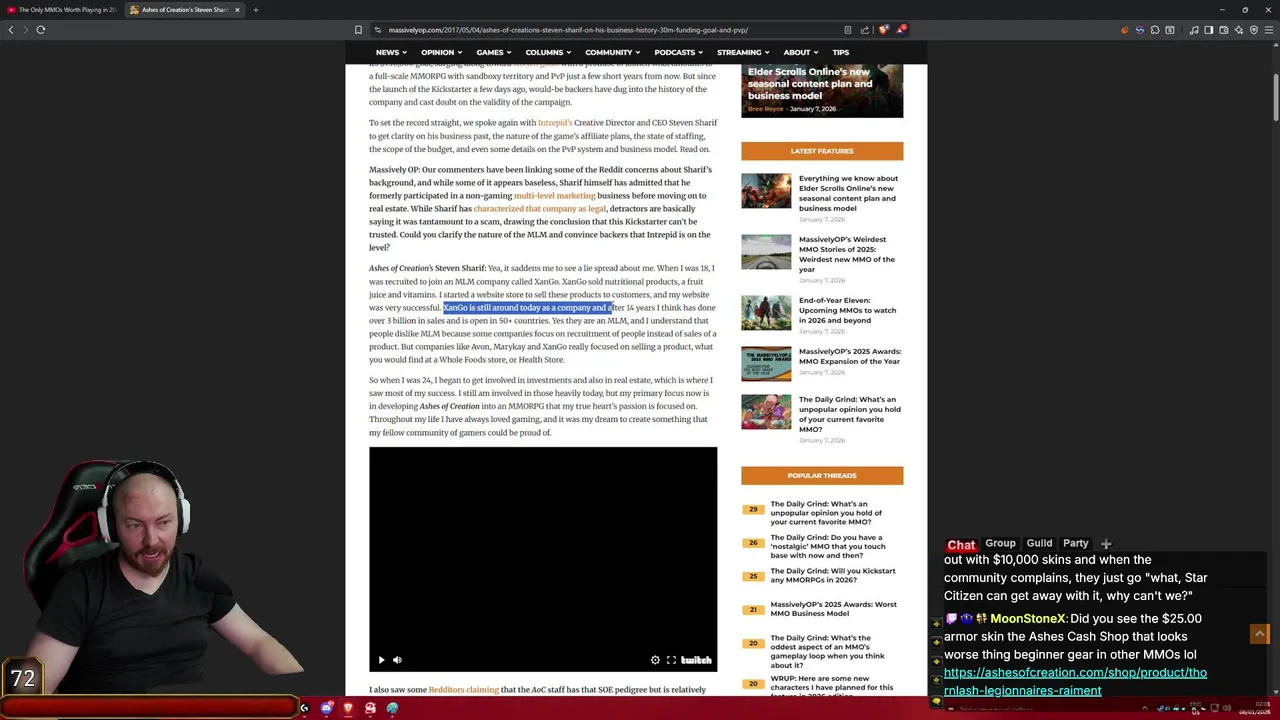Open Worst MMO Business Model thread
The width and height of the screenshot is (1280, 720).
[x=833, y=609]
